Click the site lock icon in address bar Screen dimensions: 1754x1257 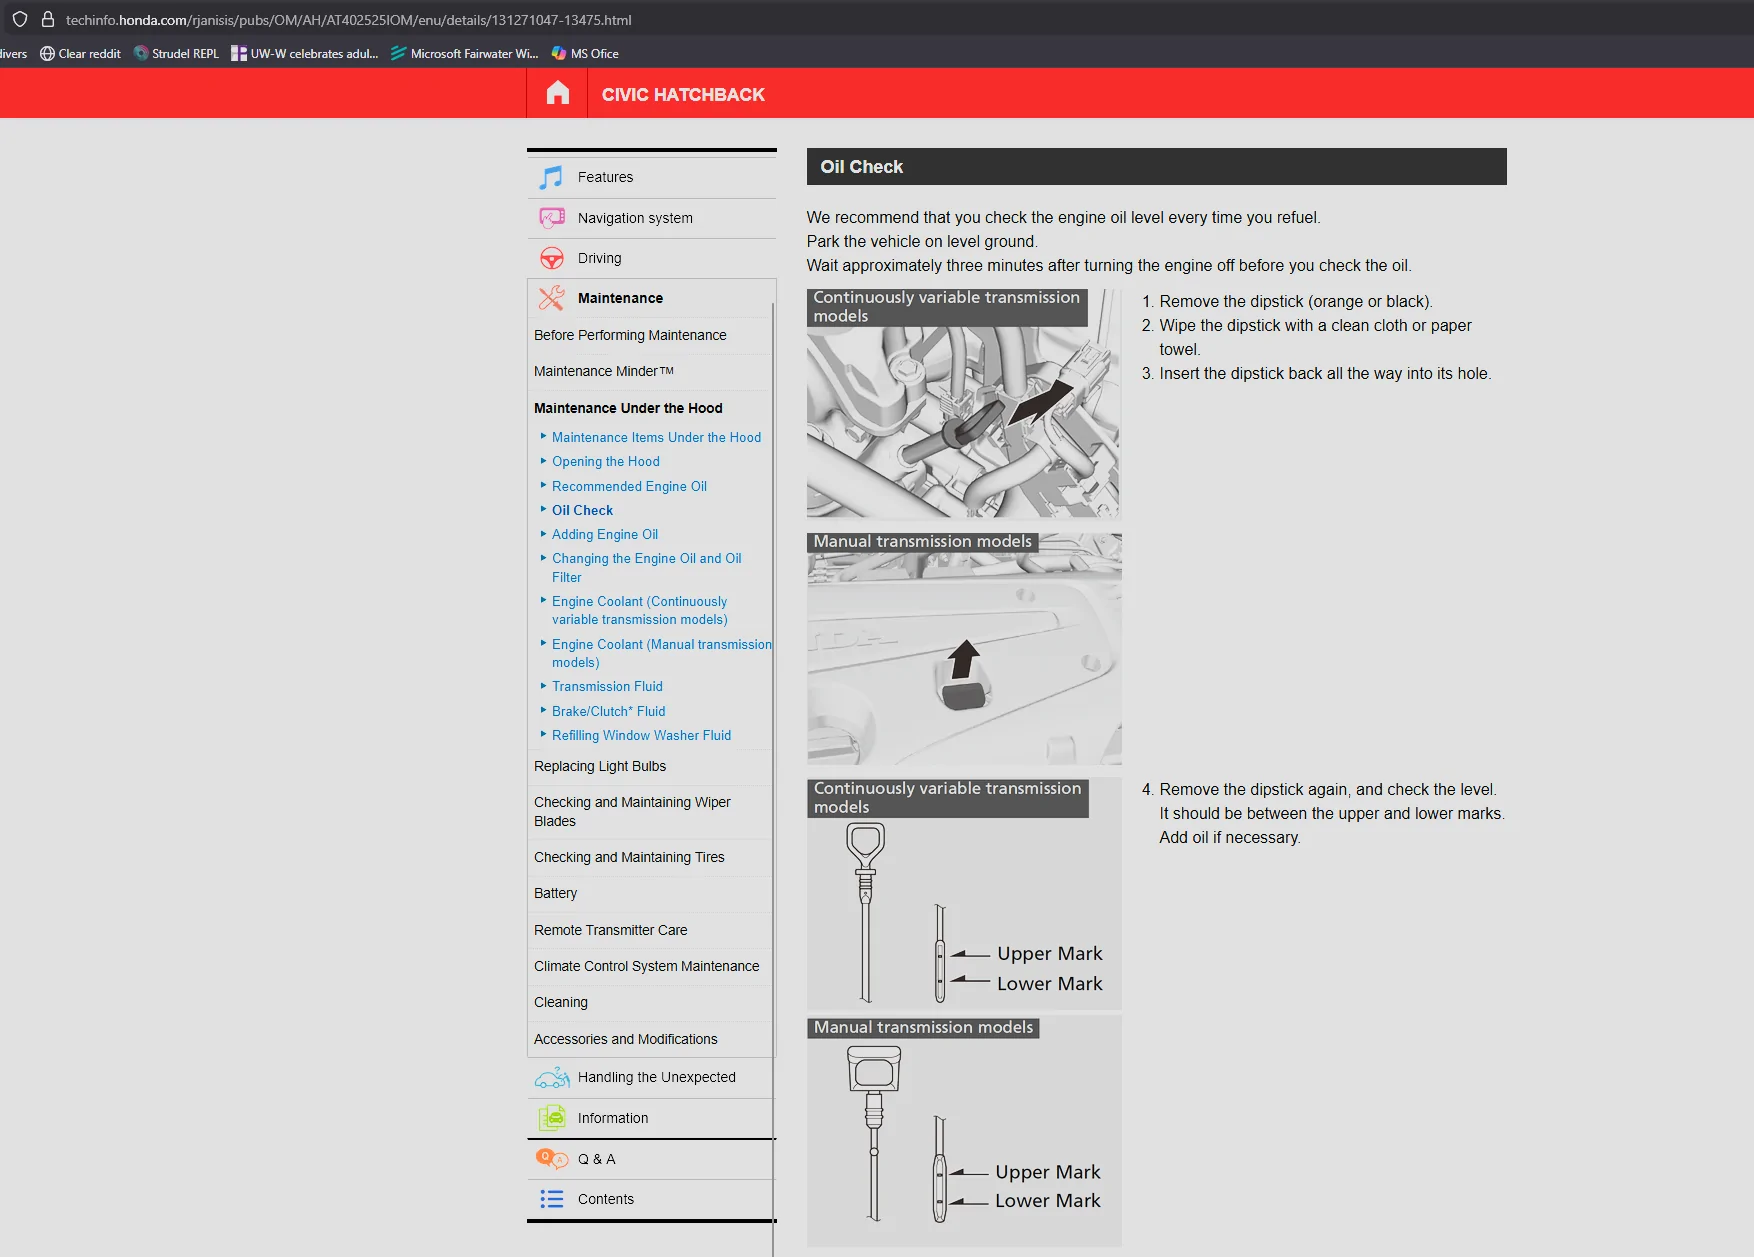tap(47, 19)
